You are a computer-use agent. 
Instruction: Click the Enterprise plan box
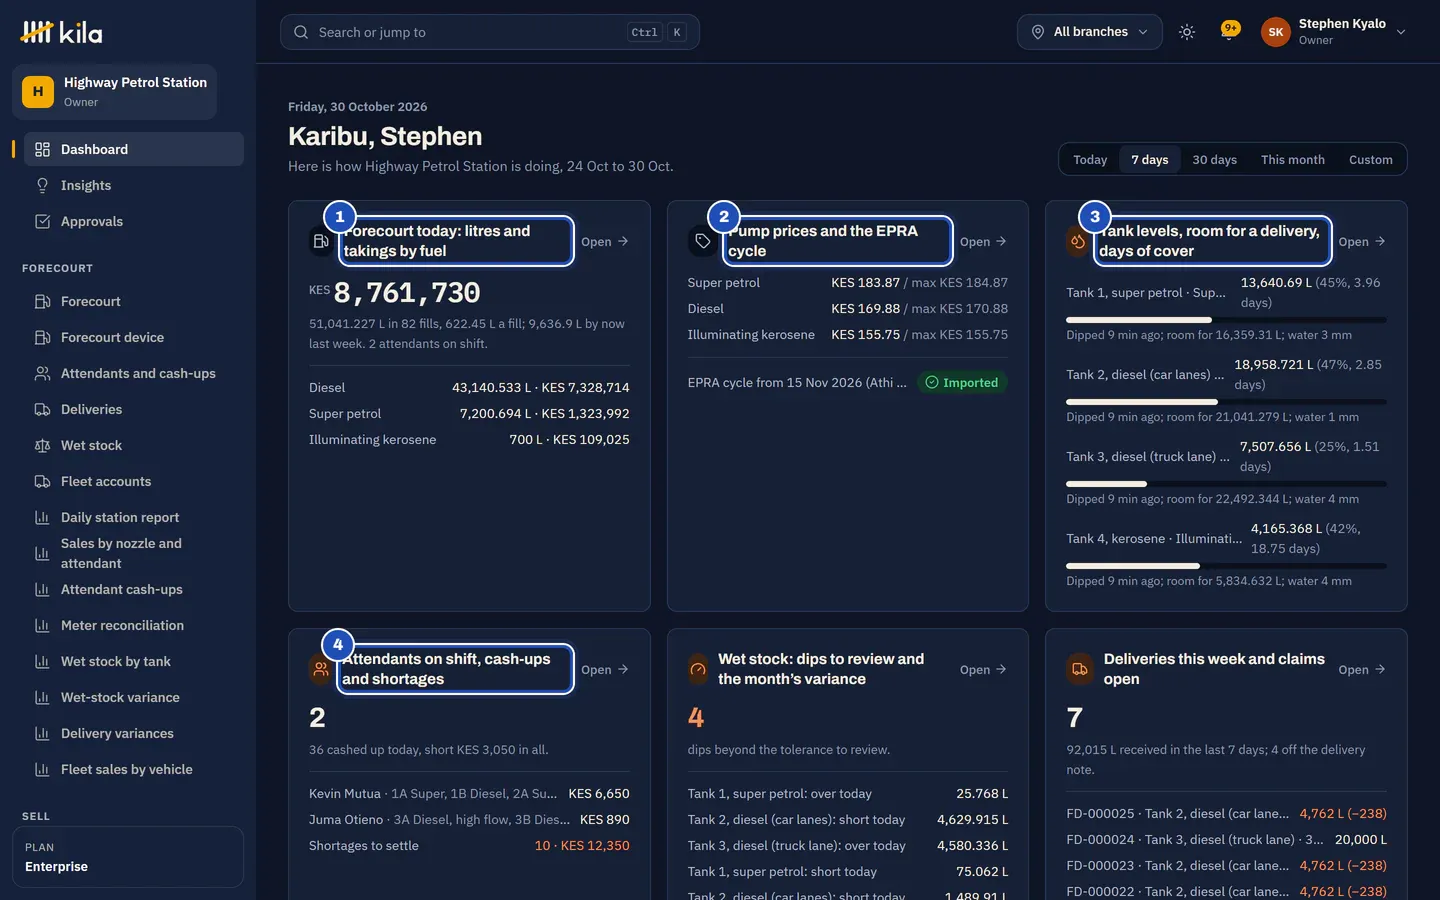[x=128, y=857]
